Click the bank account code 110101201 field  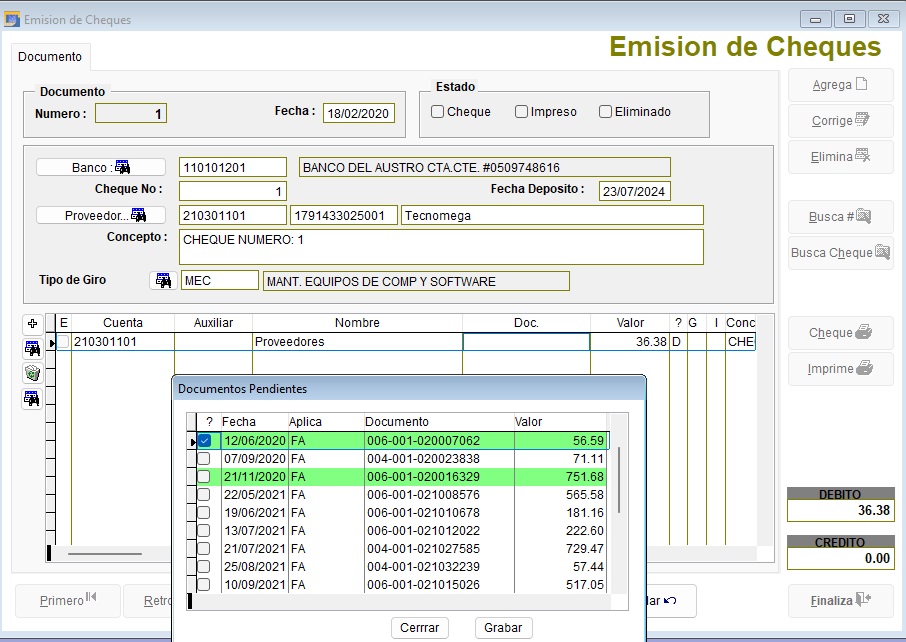tap(233, 168)
